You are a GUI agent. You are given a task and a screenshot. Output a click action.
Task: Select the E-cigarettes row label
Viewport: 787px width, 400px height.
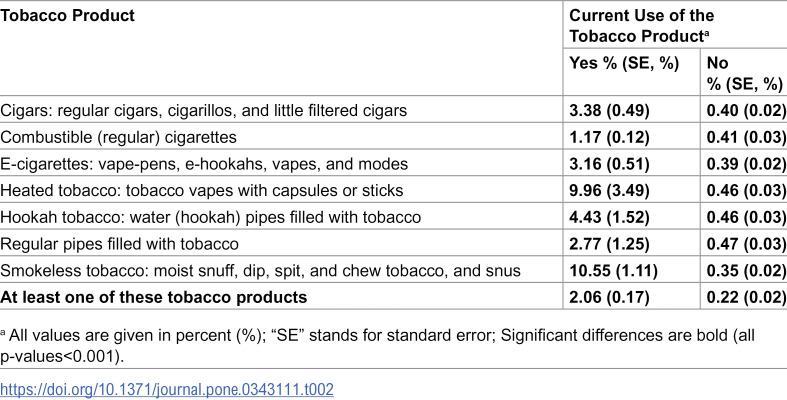pyautogui.click(x=204, y=164)
